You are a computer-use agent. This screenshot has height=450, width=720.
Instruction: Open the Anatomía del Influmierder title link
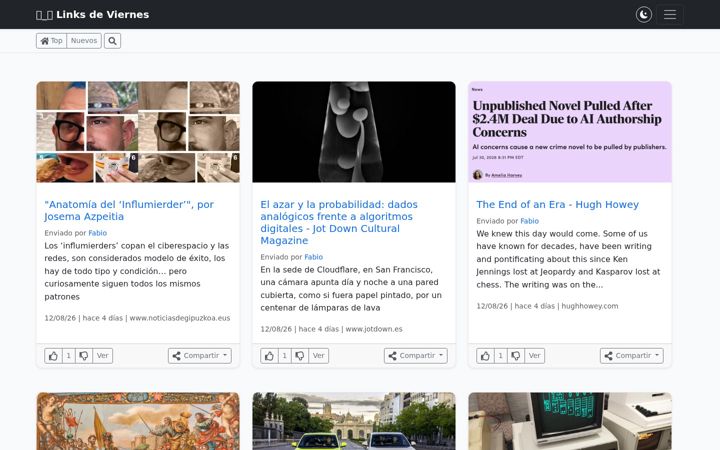[x=129, y=210]
